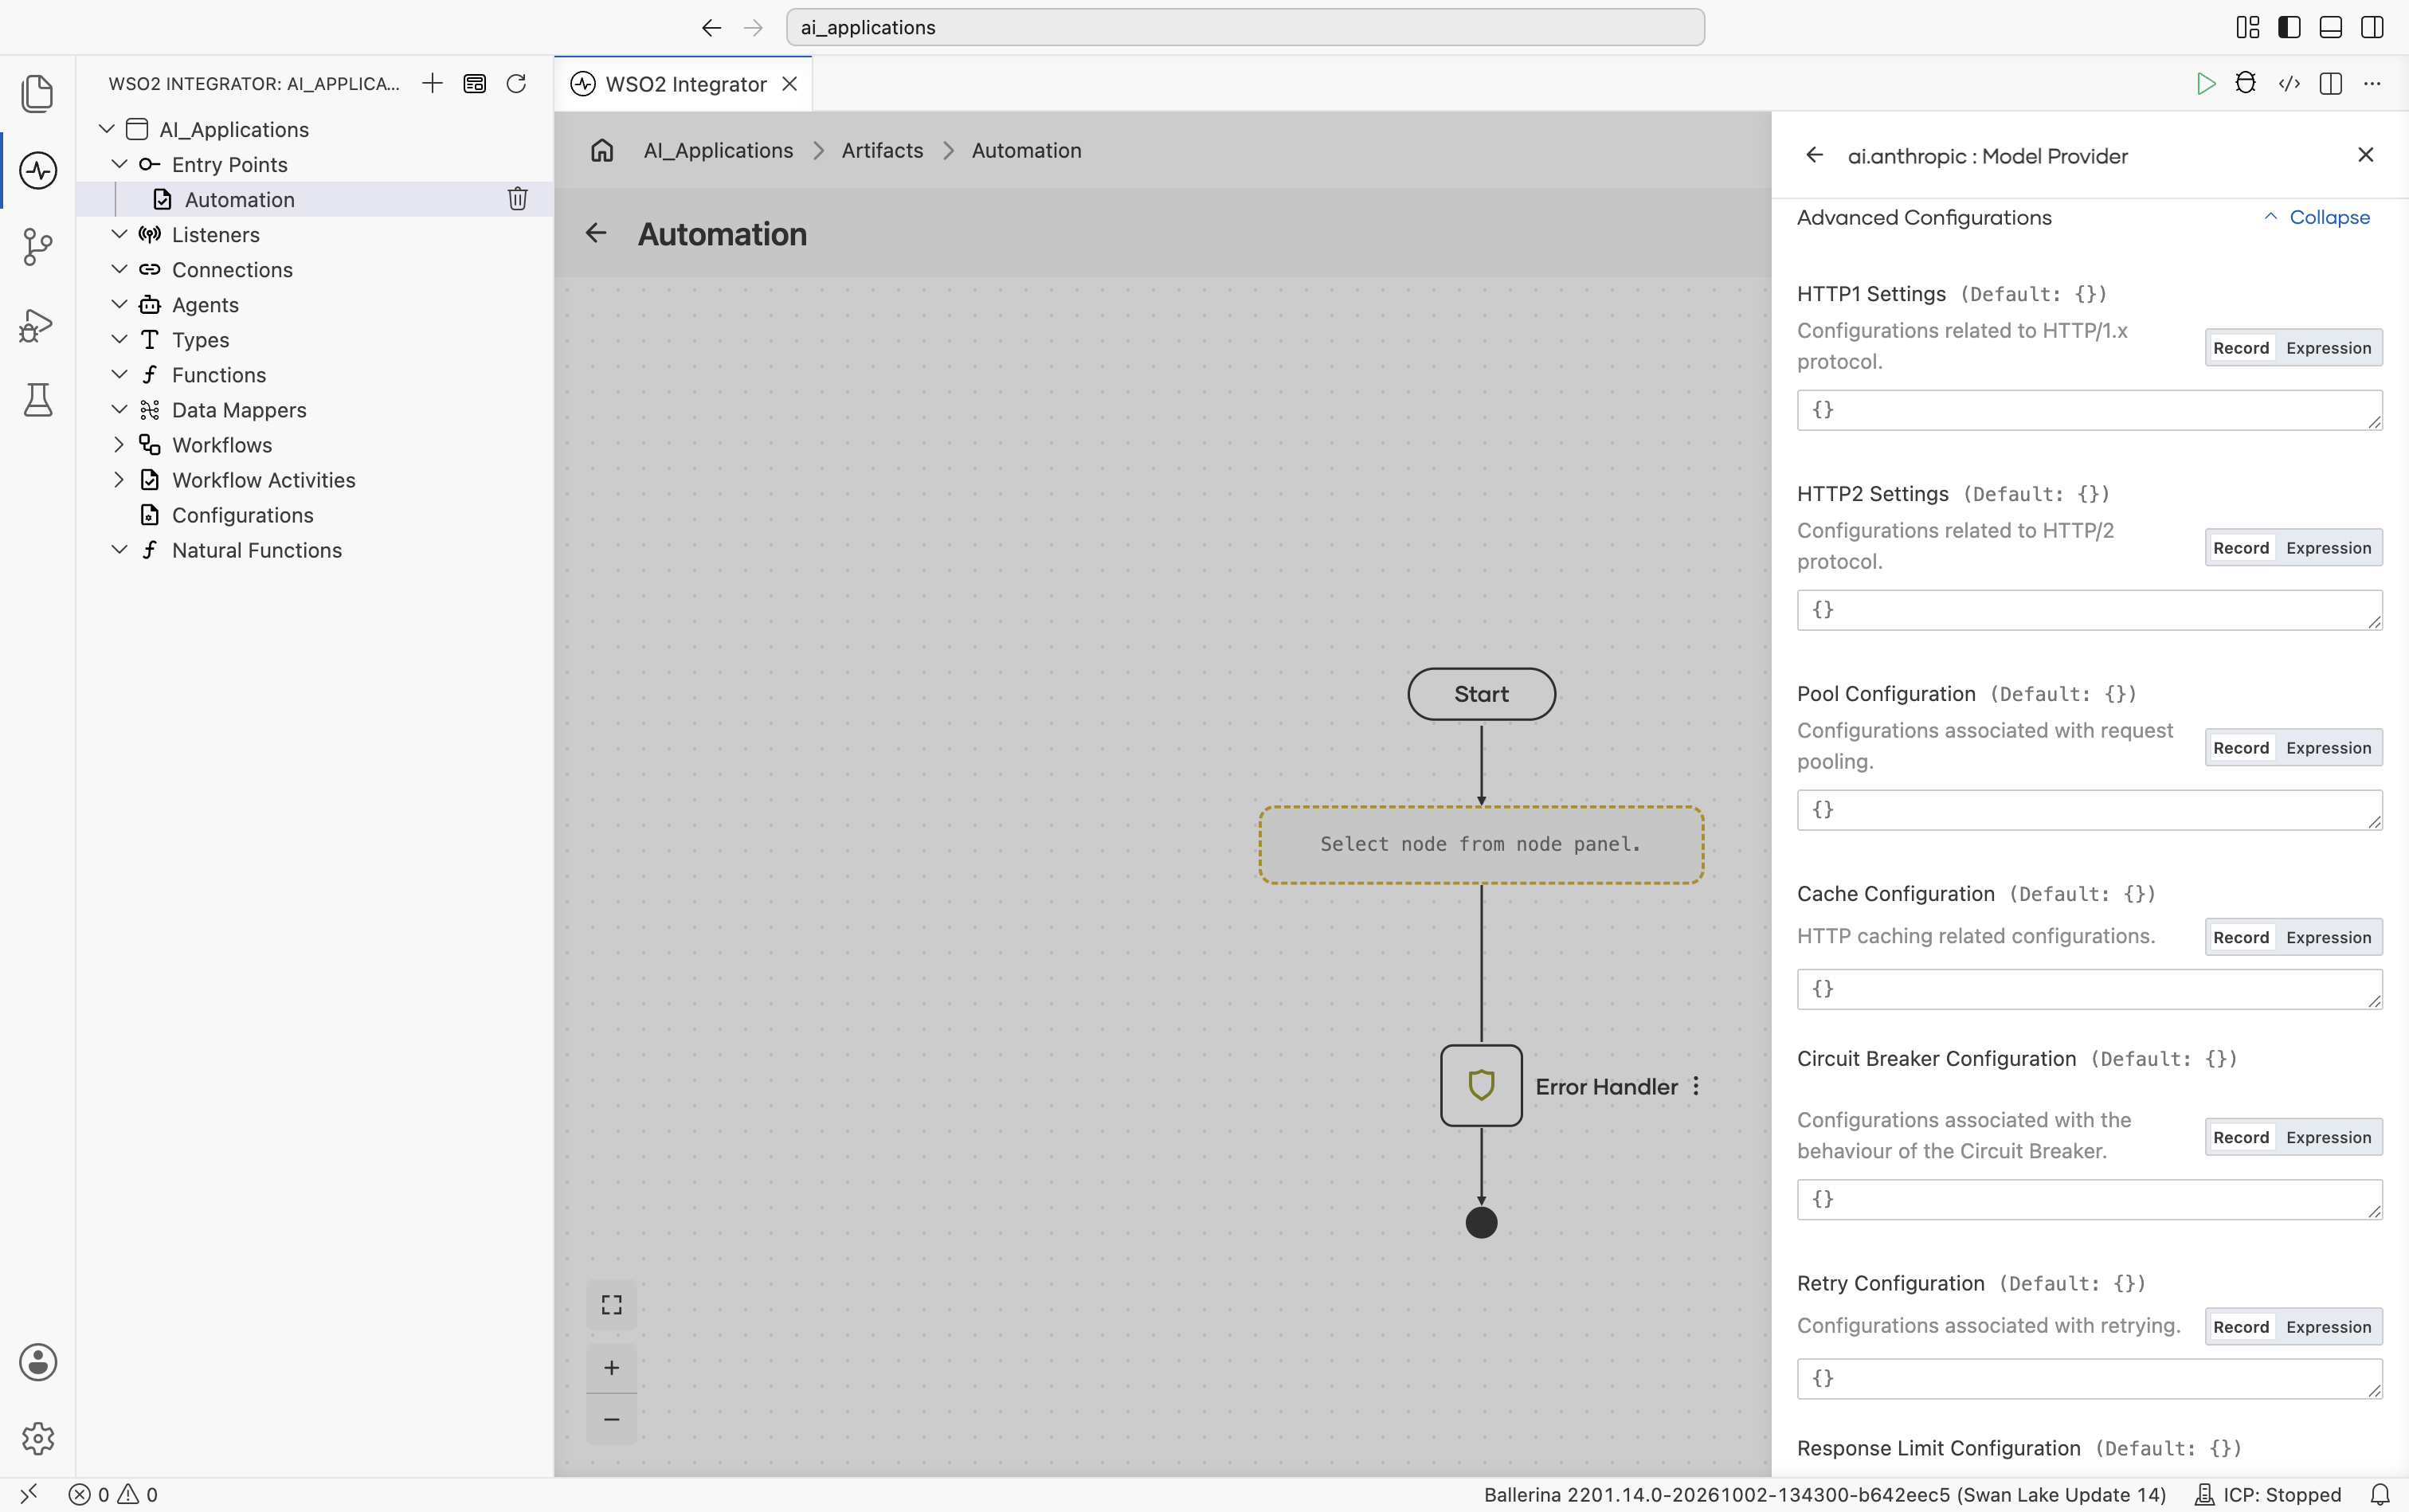
Task: Navigate to AI_Applications in breadcrumb
Action: (718, 150)
